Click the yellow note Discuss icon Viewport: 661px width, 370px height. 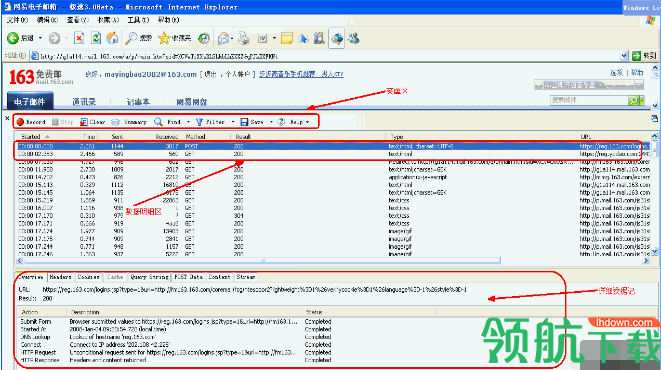coord(287,38)
